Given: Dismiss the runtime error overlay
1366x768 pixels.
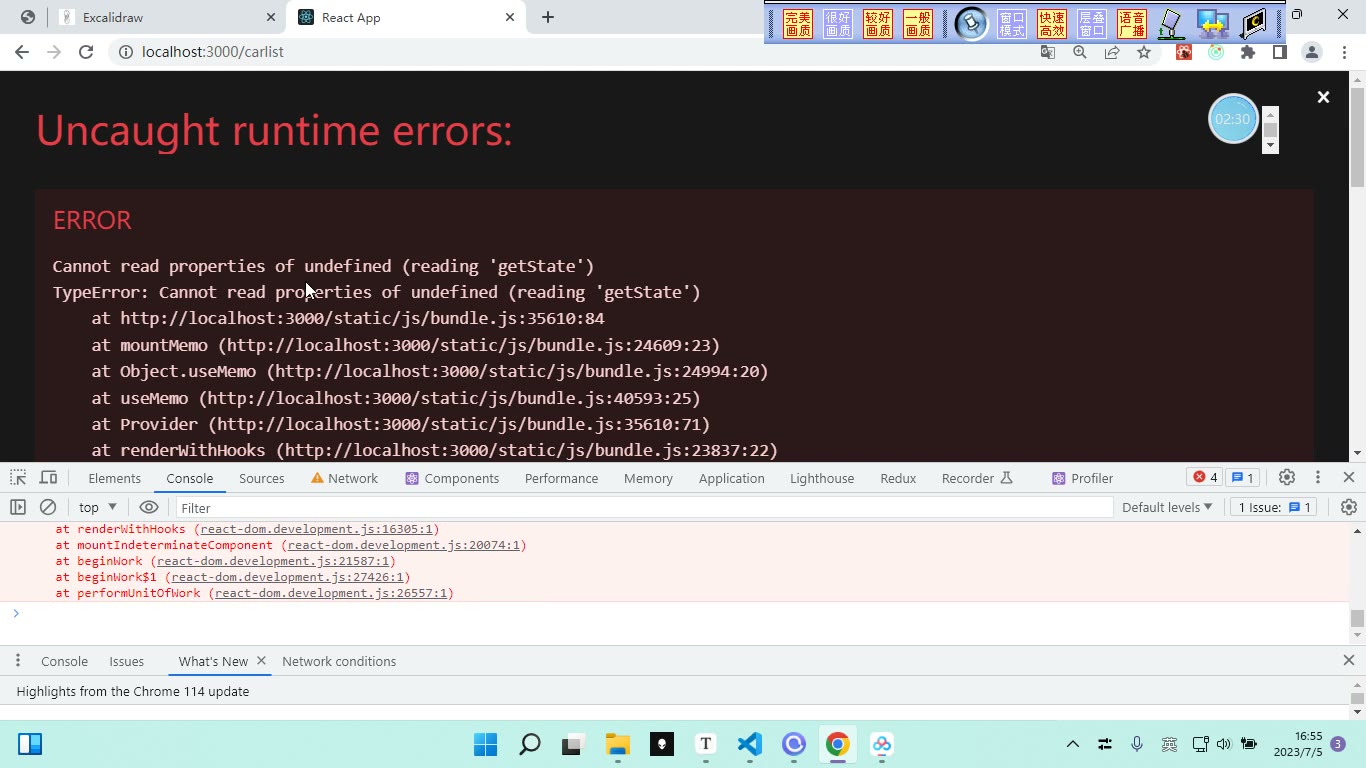Looking at the screenshot, I should click(x=1323, y=97).
